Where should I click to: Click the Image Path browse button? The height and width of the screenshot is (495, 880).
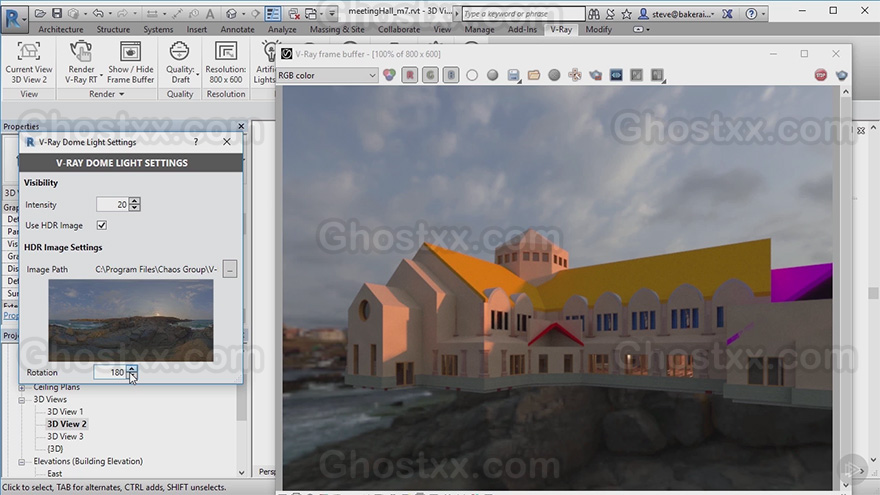pos(230,269)
